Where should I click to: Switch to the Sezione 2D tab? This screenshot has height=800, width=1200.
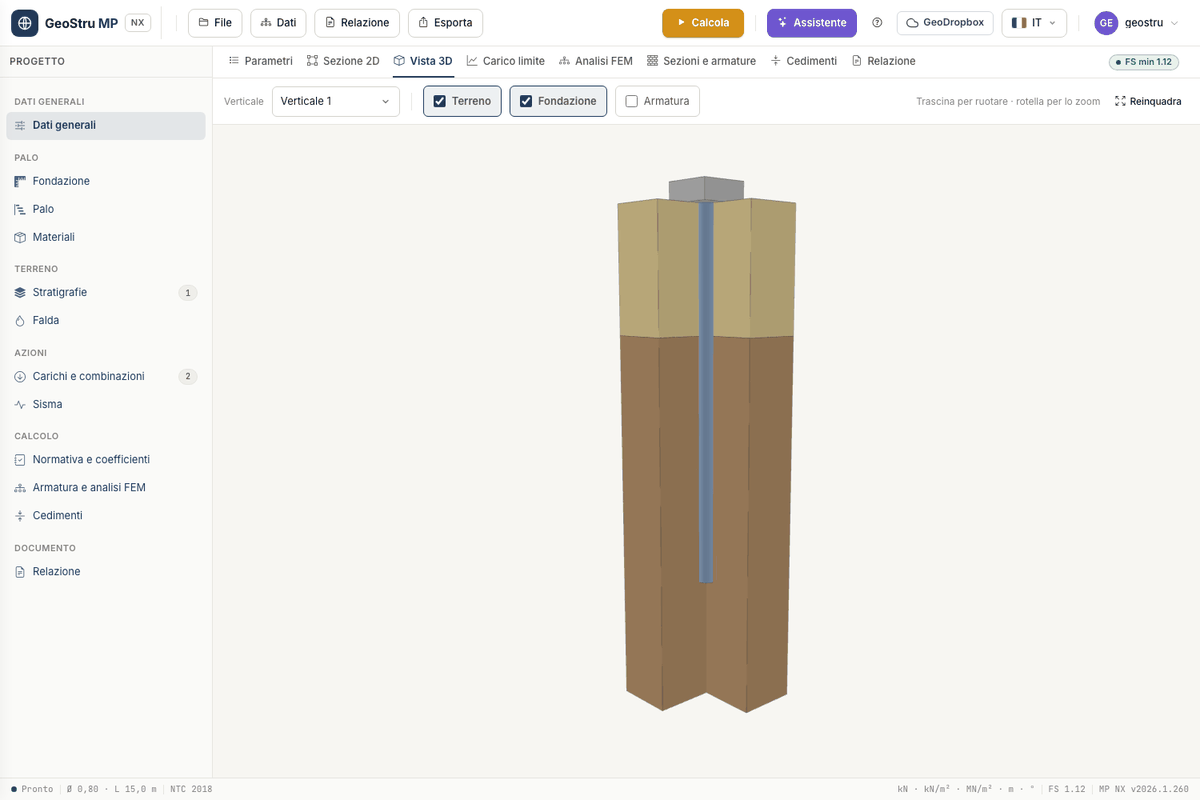343,61
